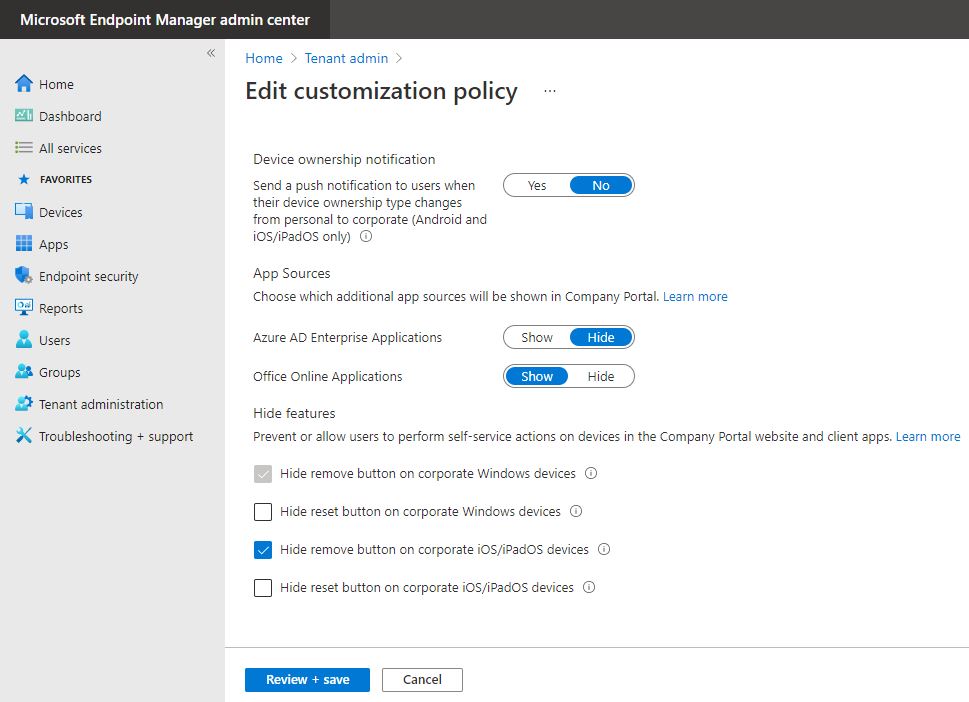Viewport: 969px width, 702px height.
Task: Select Hide for Azure AD Enterprise Applications
Action: pyautogui.click(x=601, y=337)
